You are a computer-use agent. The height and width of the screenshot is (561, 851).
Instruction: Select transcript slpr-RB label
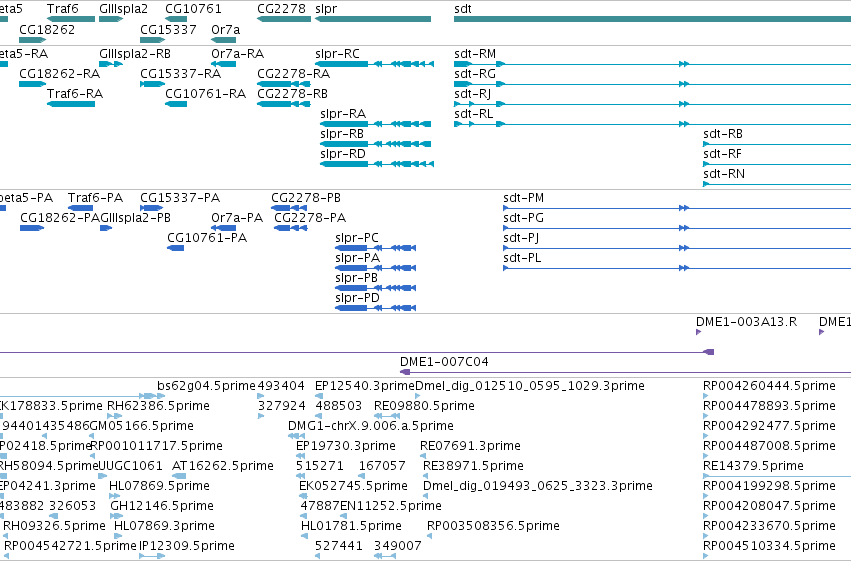pyautogui.click(x=342, y=134)
